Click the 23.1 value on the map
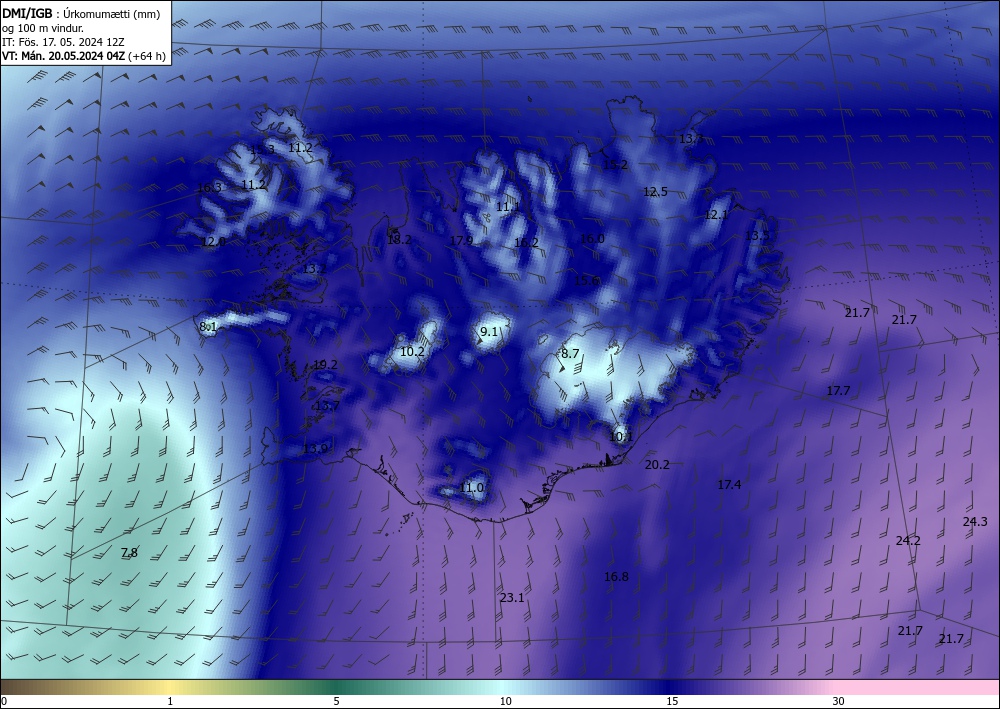1000x709 pixels. point(511,598)
